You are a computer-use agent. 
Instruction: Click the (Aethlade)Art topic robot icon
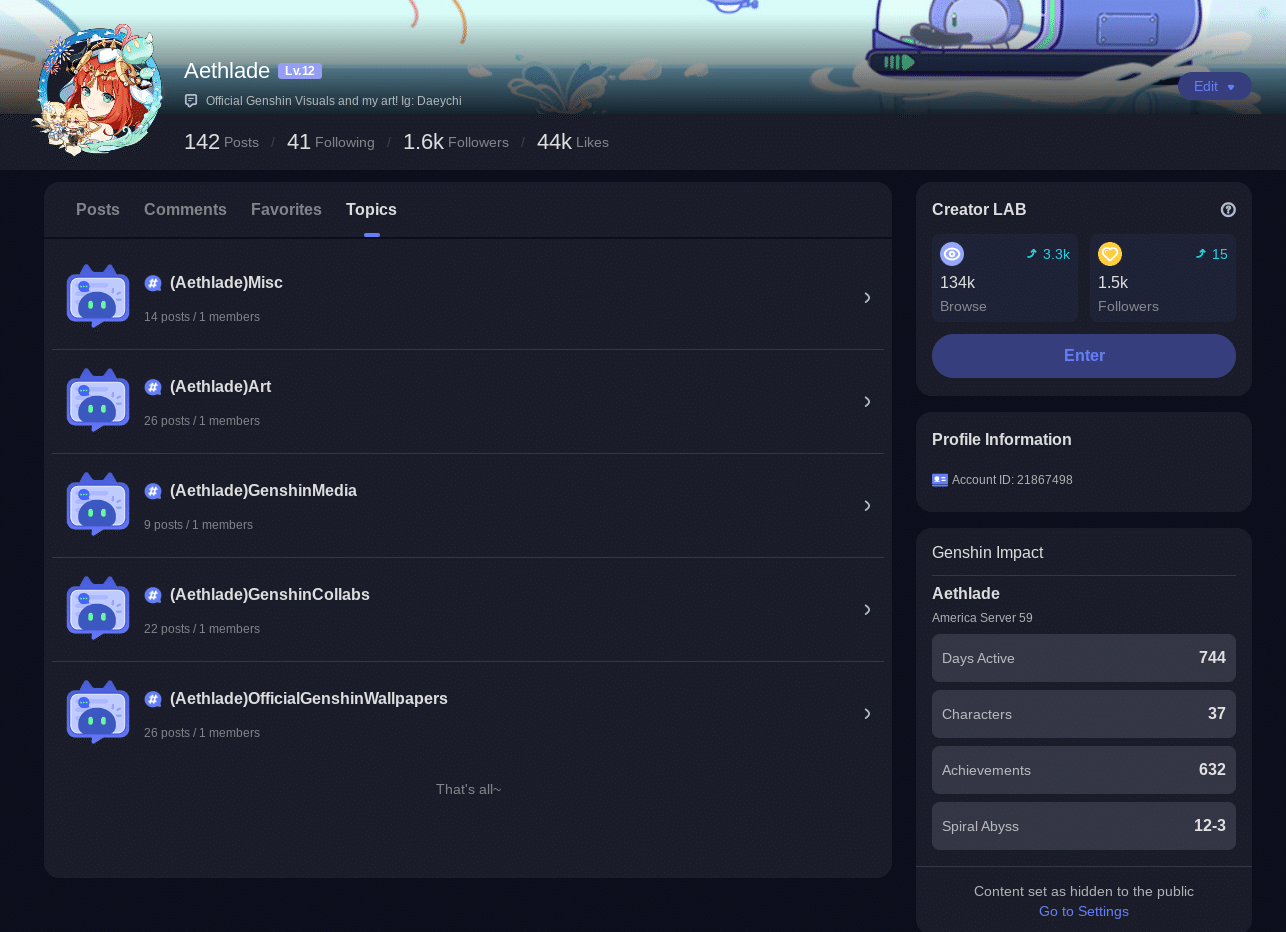(x=98, y=400)
